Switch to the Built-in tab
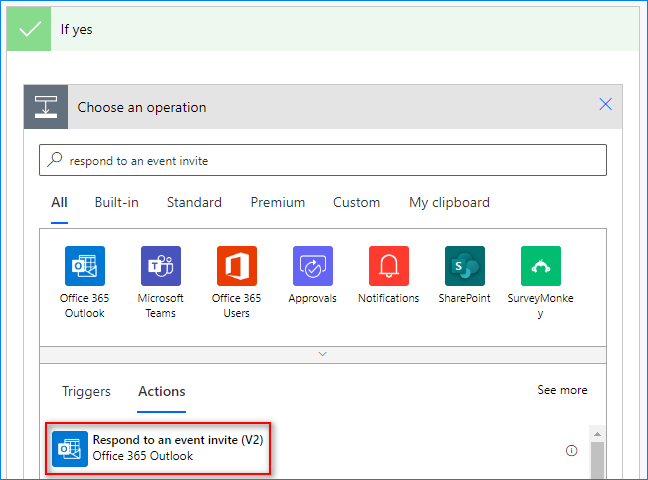648x480 pixels. [x=117, y=203]
